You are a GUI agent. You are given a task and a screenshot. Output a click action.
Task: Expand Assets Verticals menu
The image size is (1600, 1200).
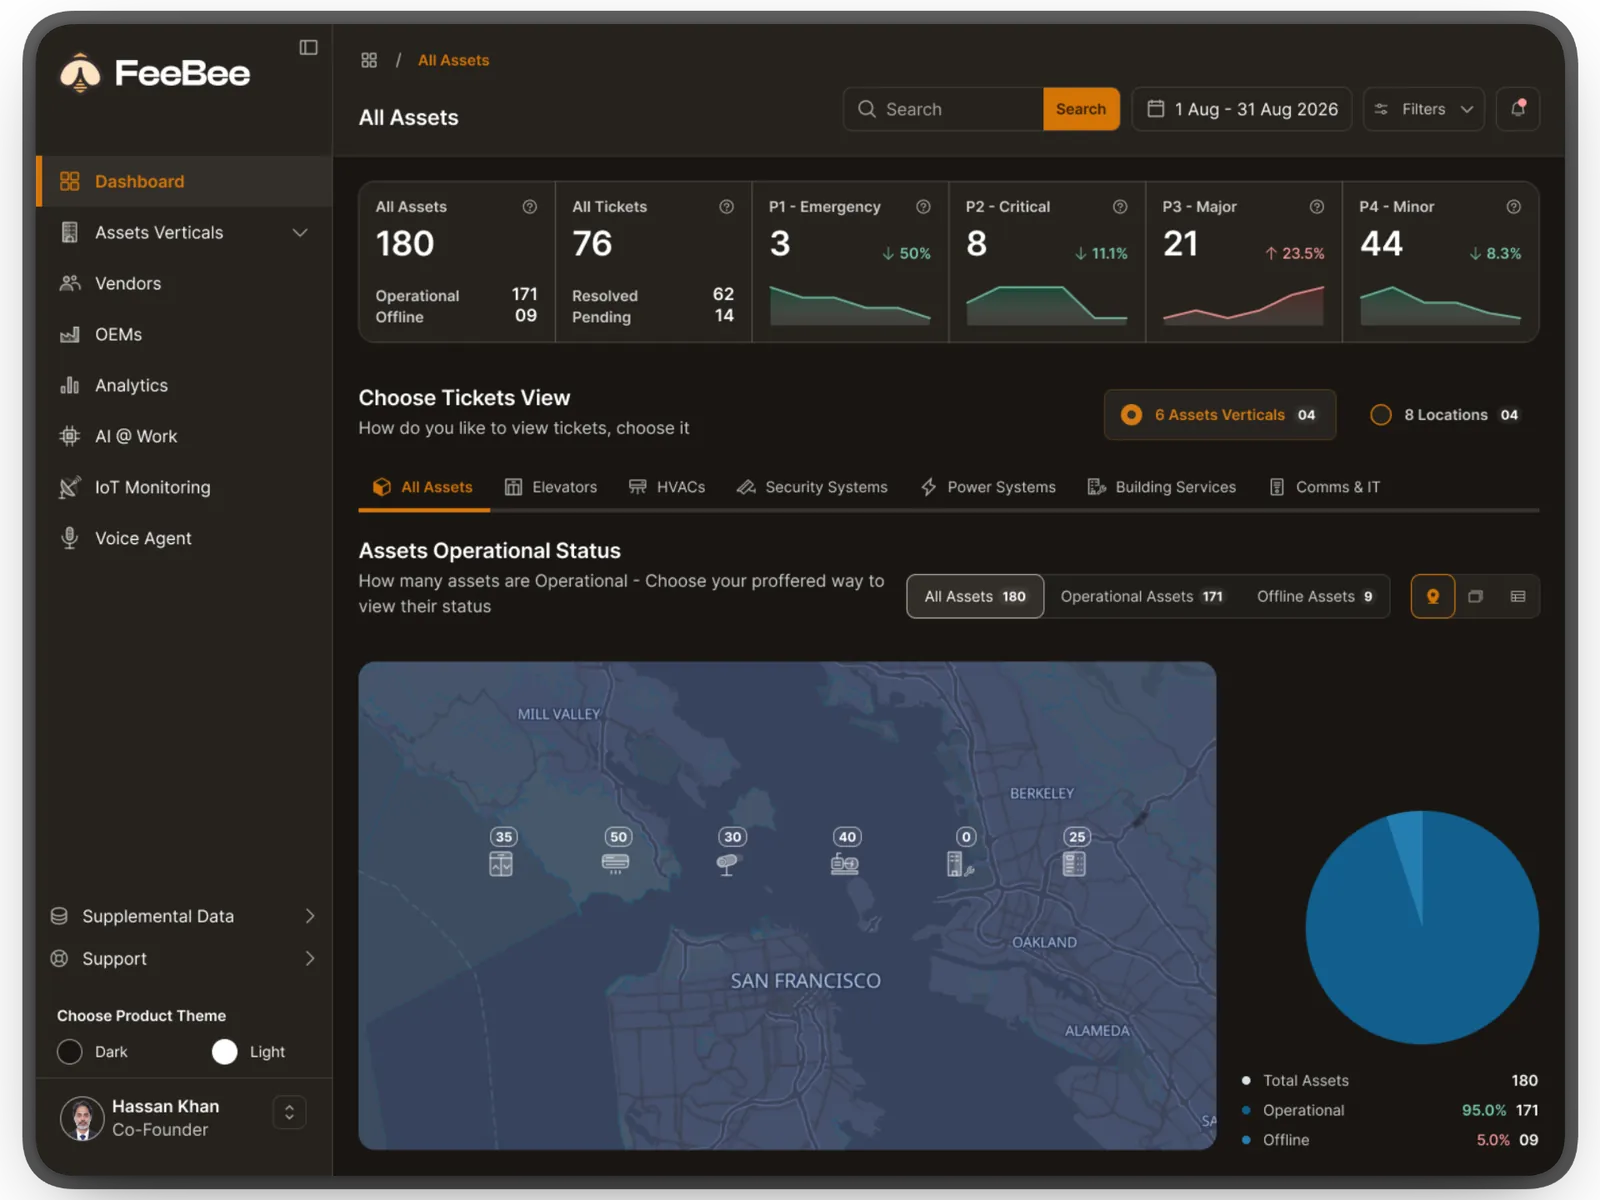click(x=184, y=233)
